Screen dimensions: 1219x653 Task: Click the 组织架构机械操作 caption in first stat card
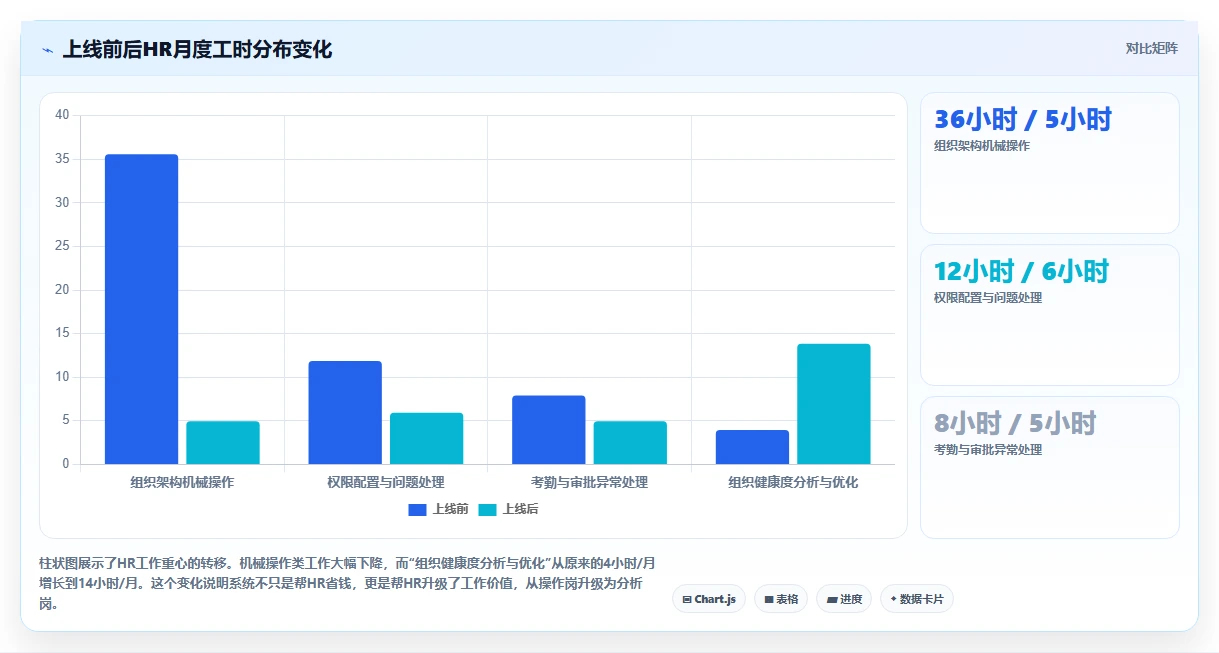point(982,146)
